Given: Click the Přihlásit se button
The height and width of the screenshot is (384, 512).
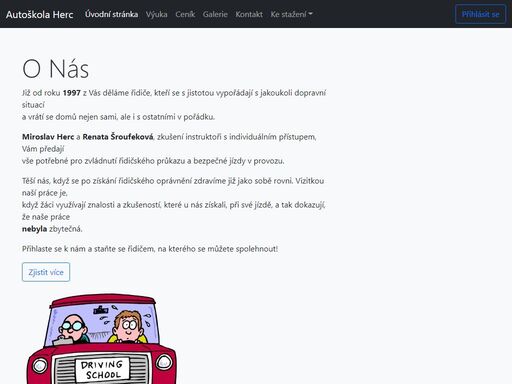Looking at the screenshot, I should click(x=480, y=14).
